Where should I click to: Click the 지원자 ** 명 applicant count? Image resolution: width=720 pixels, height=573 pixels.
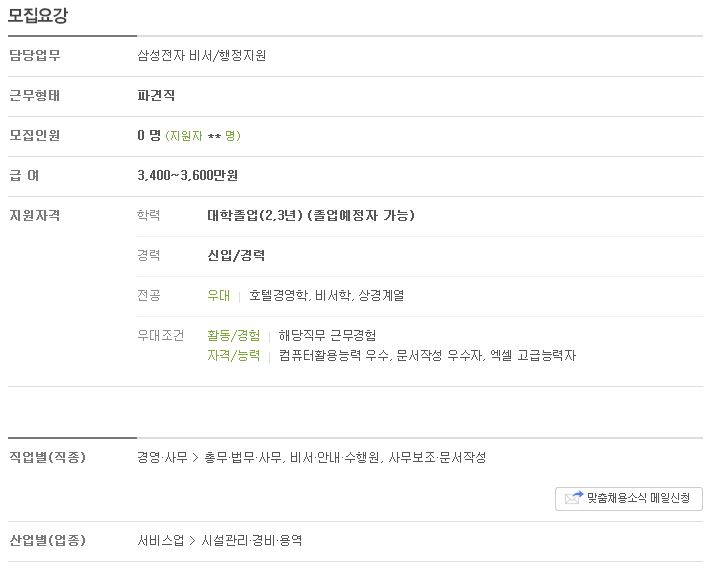click(x=203, y=136)
